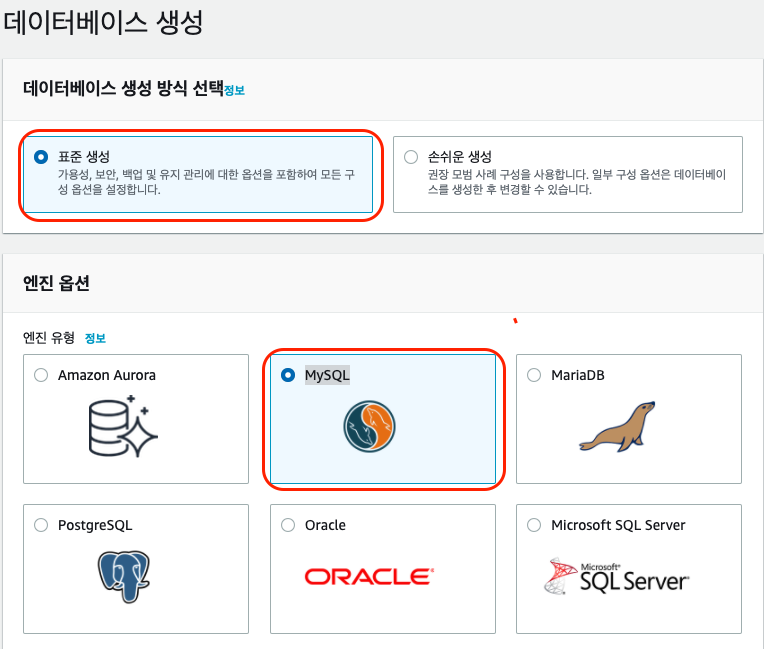Choose the PostgreSQL engine radio button
Image resolution: width=764 pixels, height=649 pixels.
coord(41,525)
